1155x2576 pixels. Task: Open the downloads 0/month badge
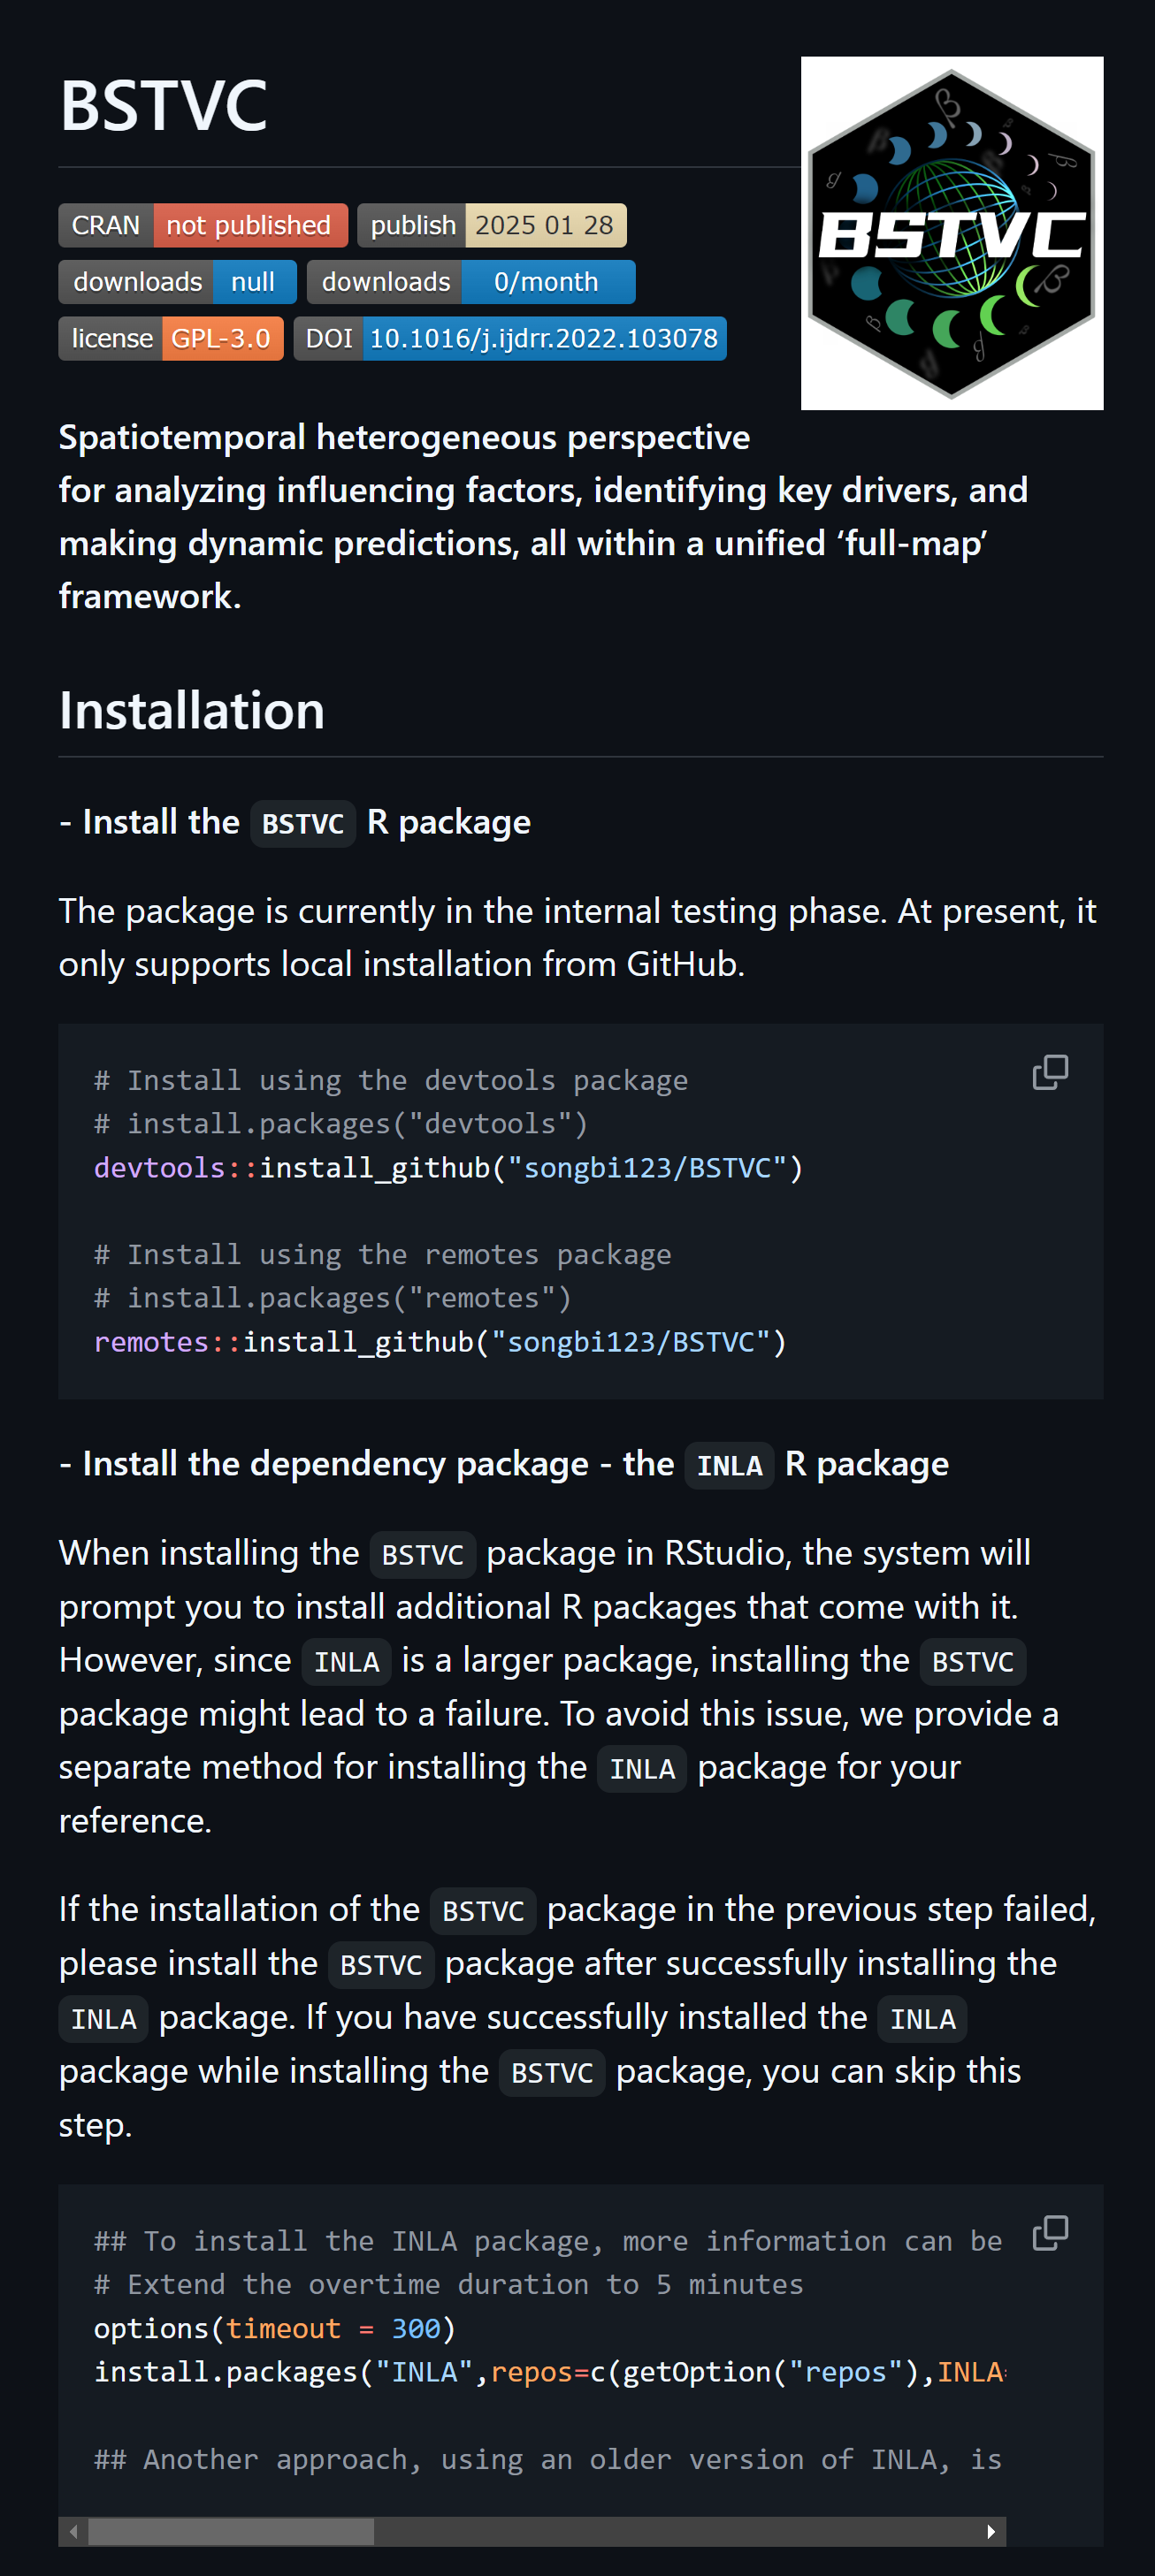470,282
